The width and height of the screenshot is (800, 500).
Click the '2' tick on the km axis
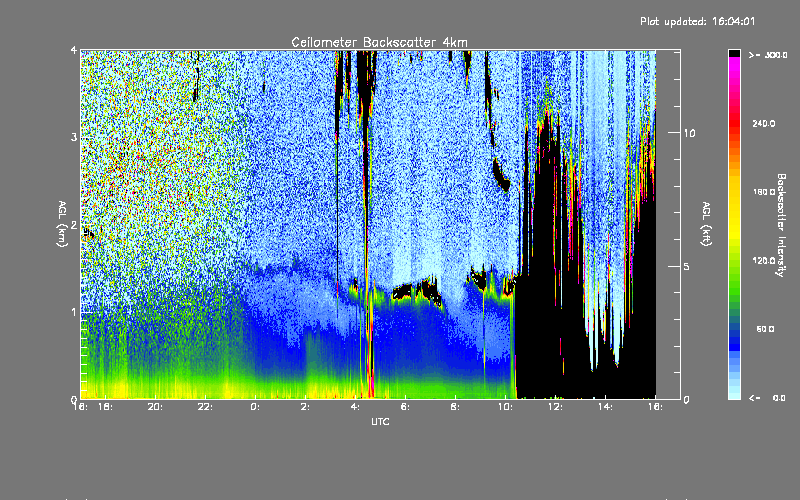pyautogui.click(x=74, y=225)
